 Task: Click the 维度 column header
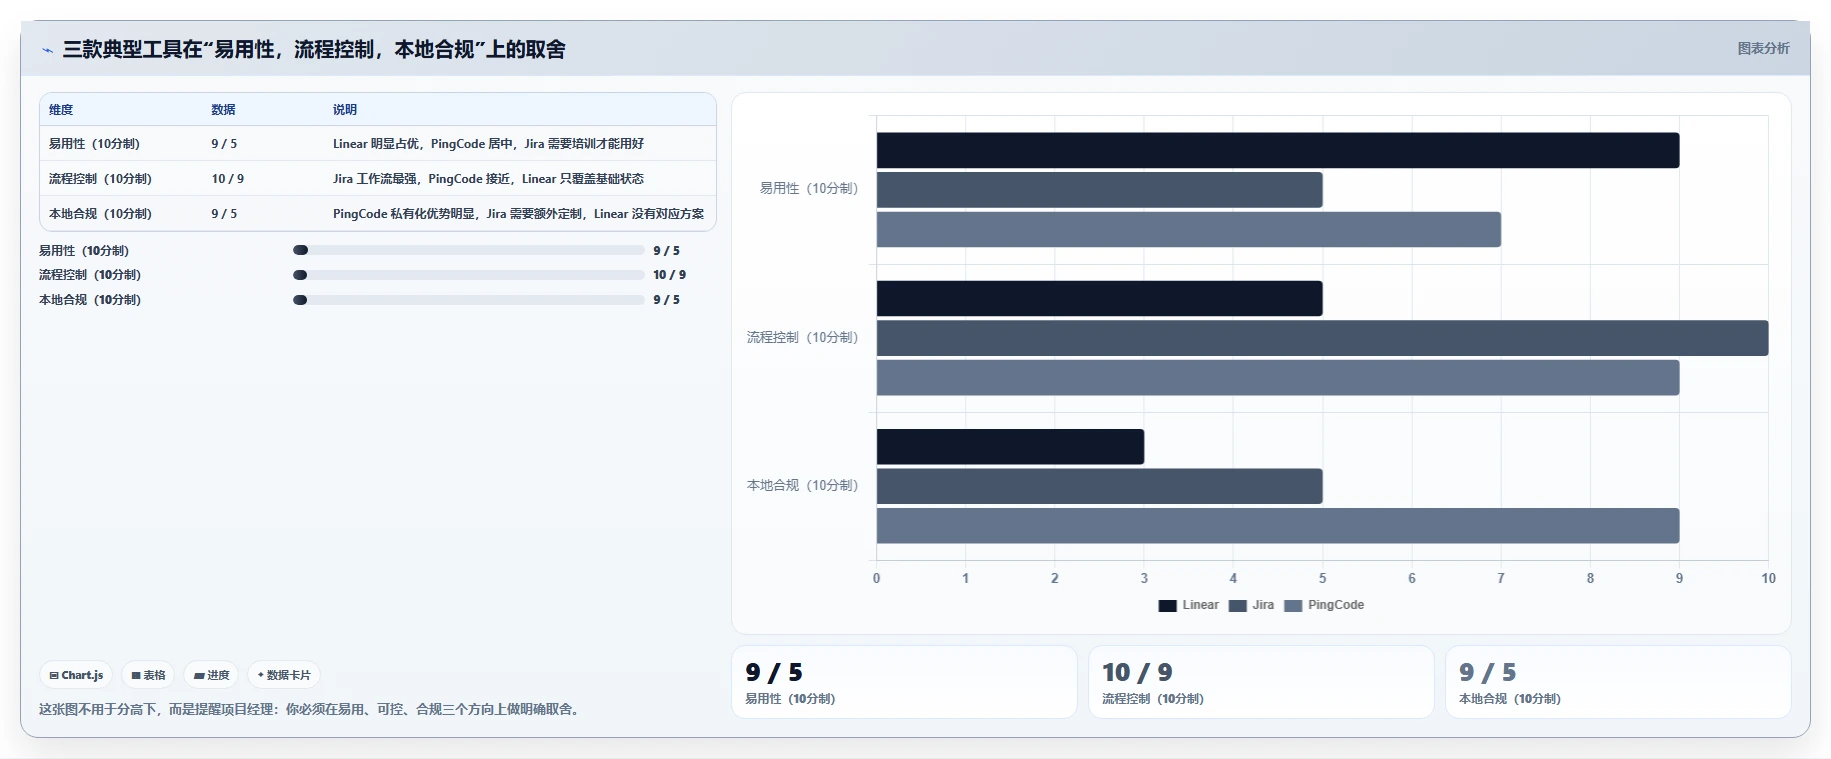pyautogui.click(x=61, y=110)
